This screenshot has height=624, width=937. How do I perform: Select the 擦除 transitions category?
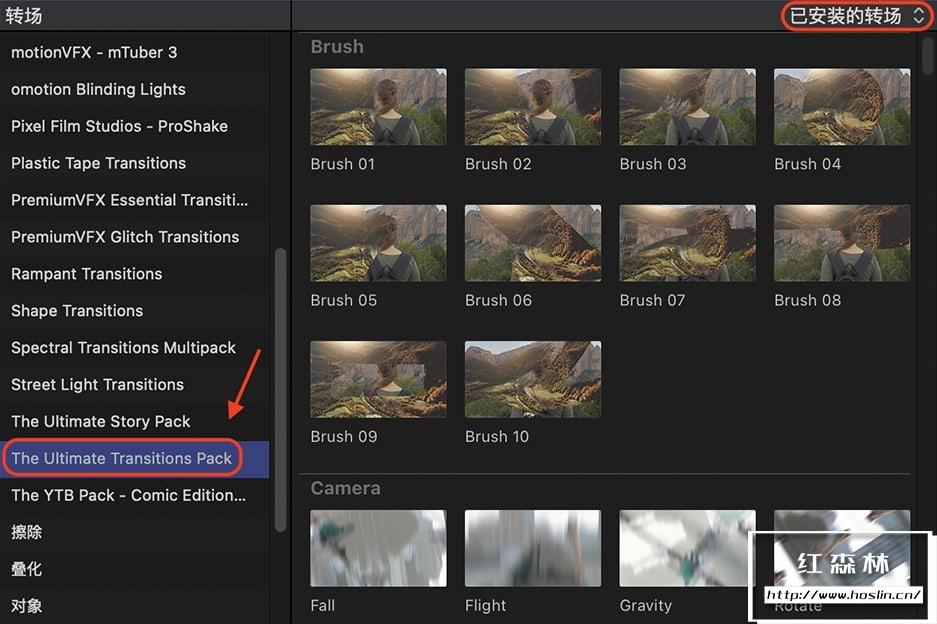[134, 533]
